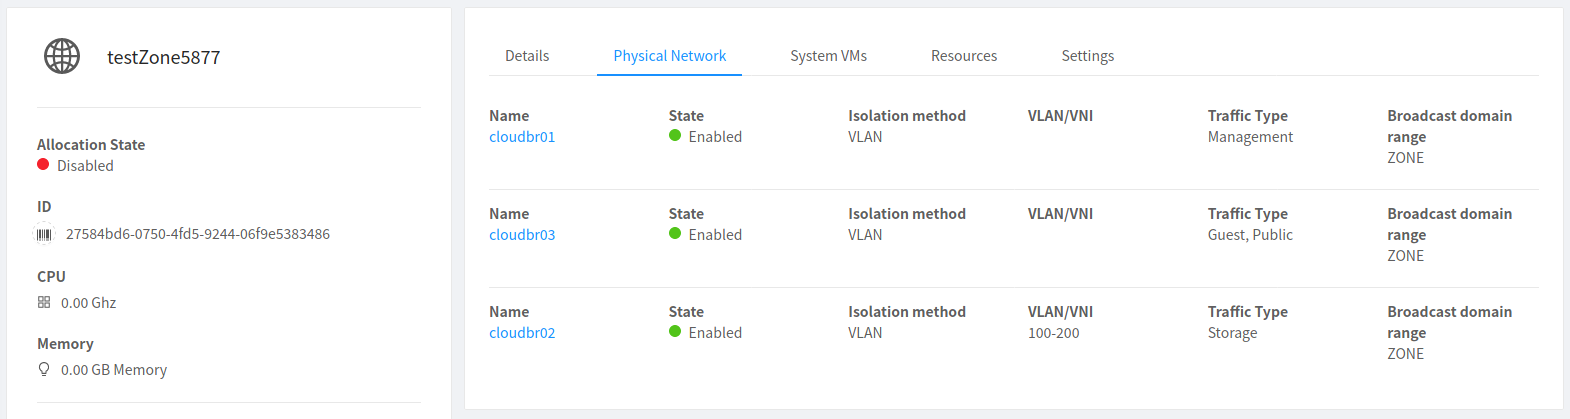
Task: Click green Enabled dot for cloudbr03
Action: point(675,234)
